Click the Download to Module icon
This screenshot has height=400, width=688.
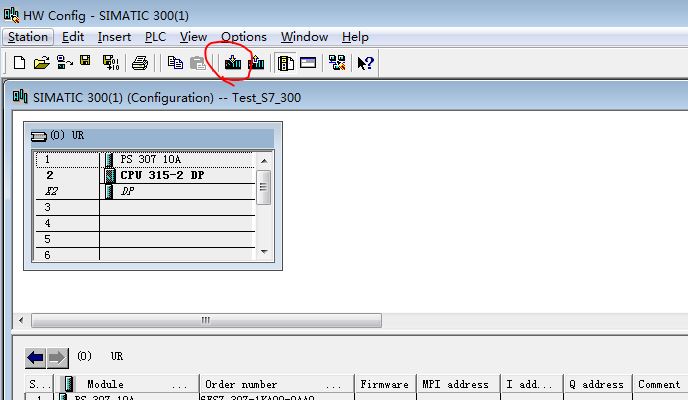pos(233,63)
